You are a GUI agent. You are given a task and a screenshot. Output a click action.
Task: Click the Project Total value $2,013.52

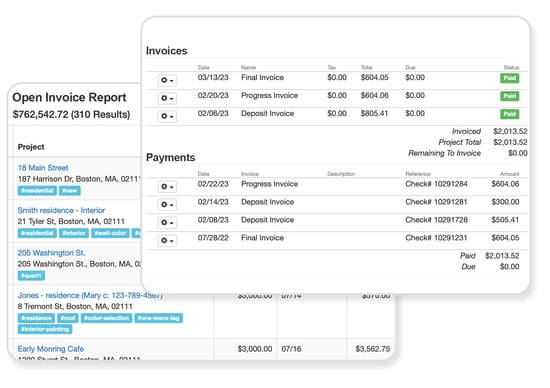tap(510, 142)
